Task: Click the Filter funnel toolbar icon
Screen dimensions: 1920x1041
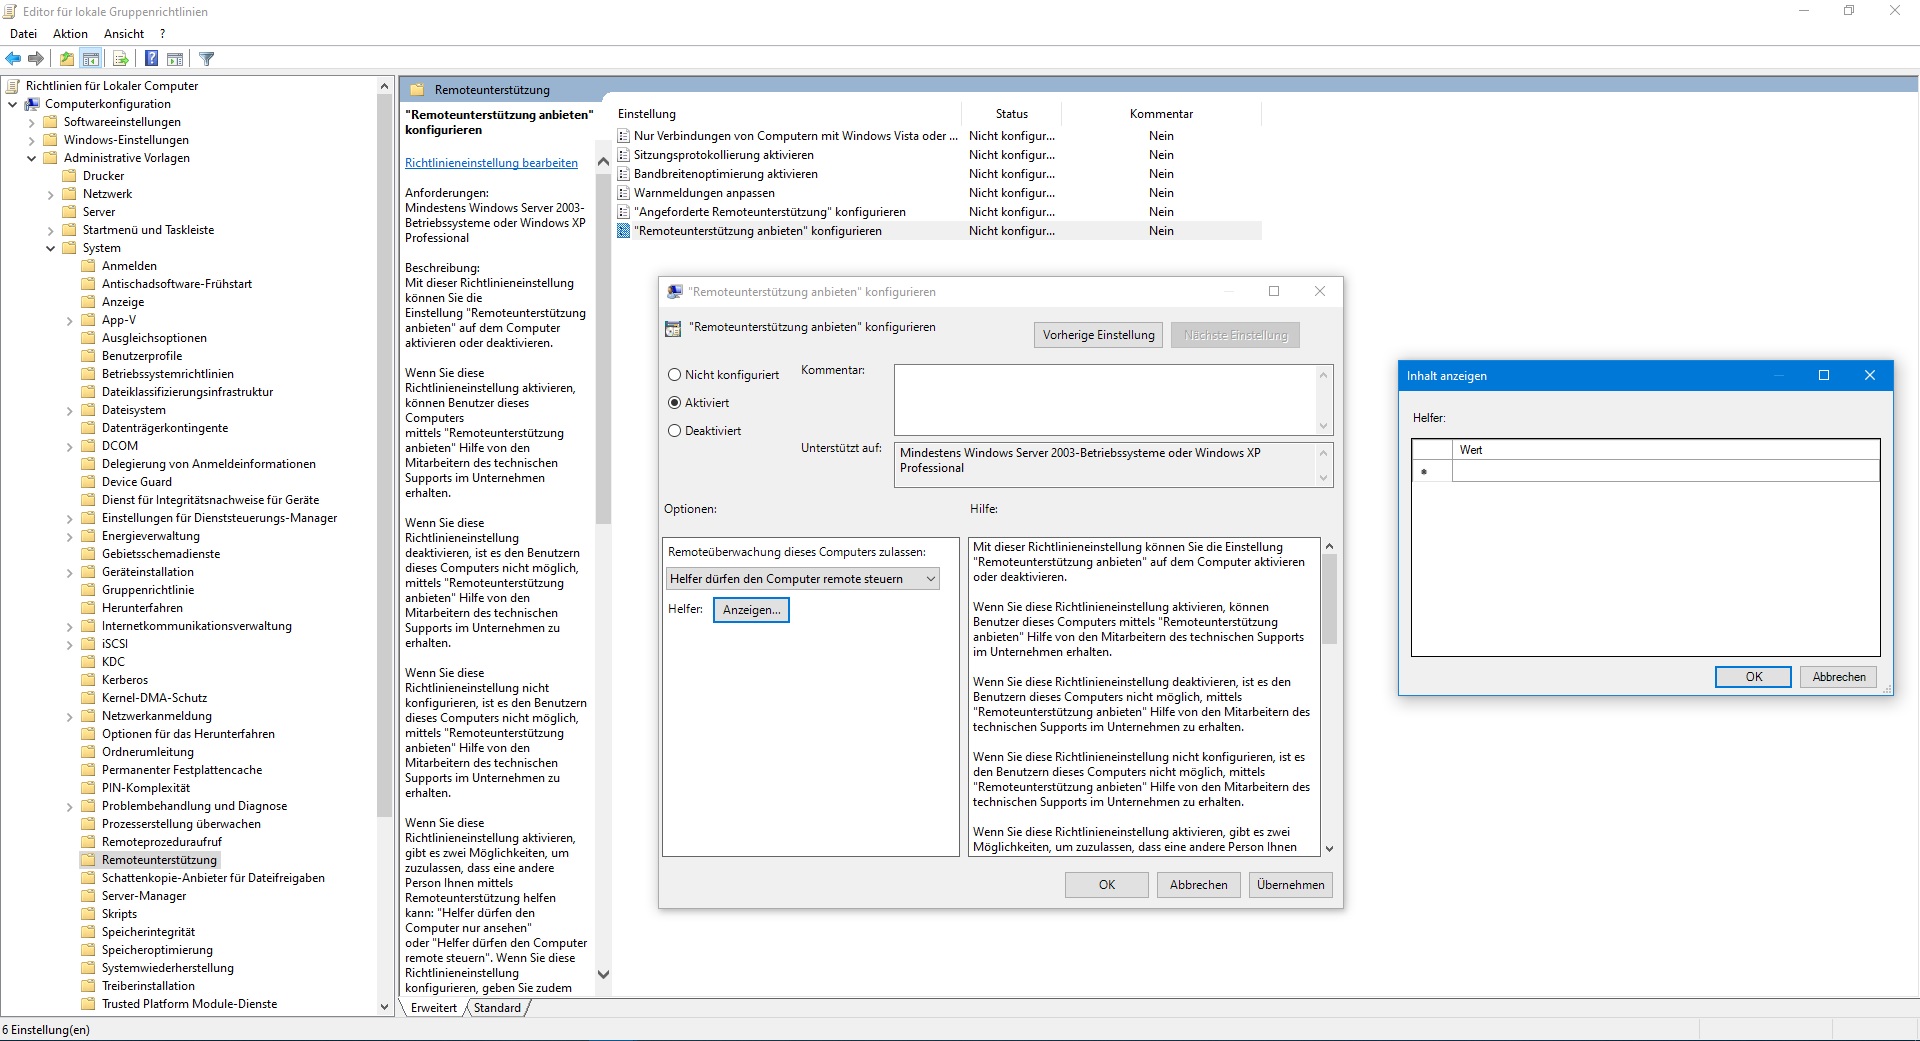Action: coord(207,59)
